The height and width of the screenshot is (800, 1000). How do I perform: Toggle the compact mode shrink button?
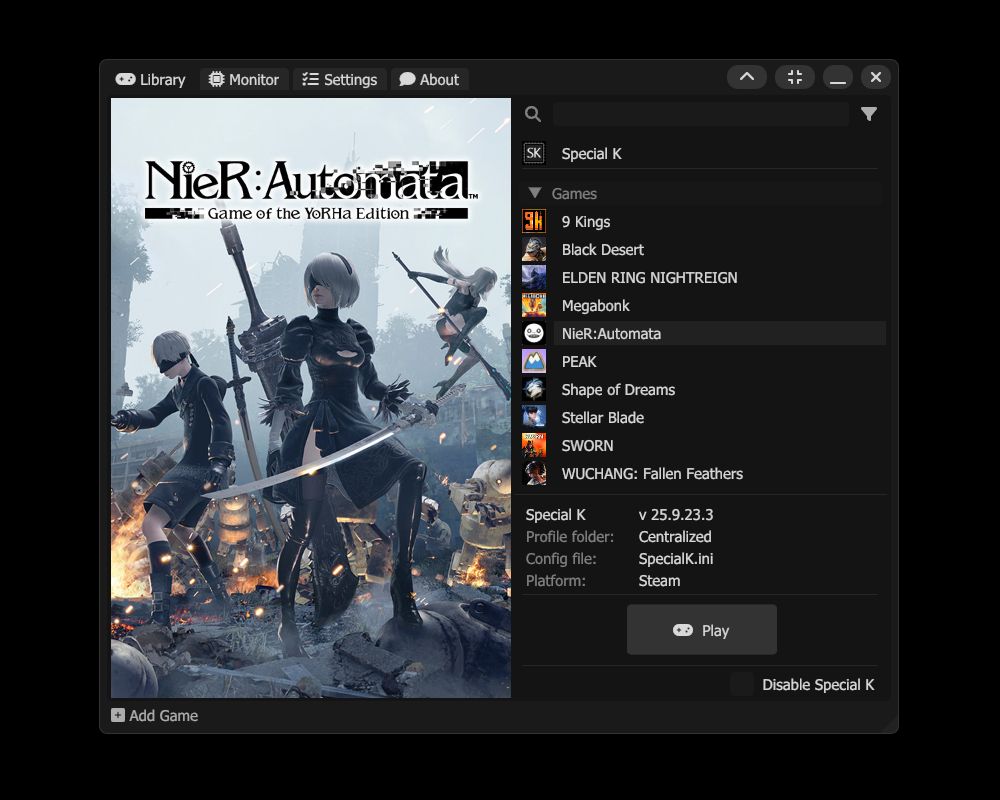click(x=795, y=77)
